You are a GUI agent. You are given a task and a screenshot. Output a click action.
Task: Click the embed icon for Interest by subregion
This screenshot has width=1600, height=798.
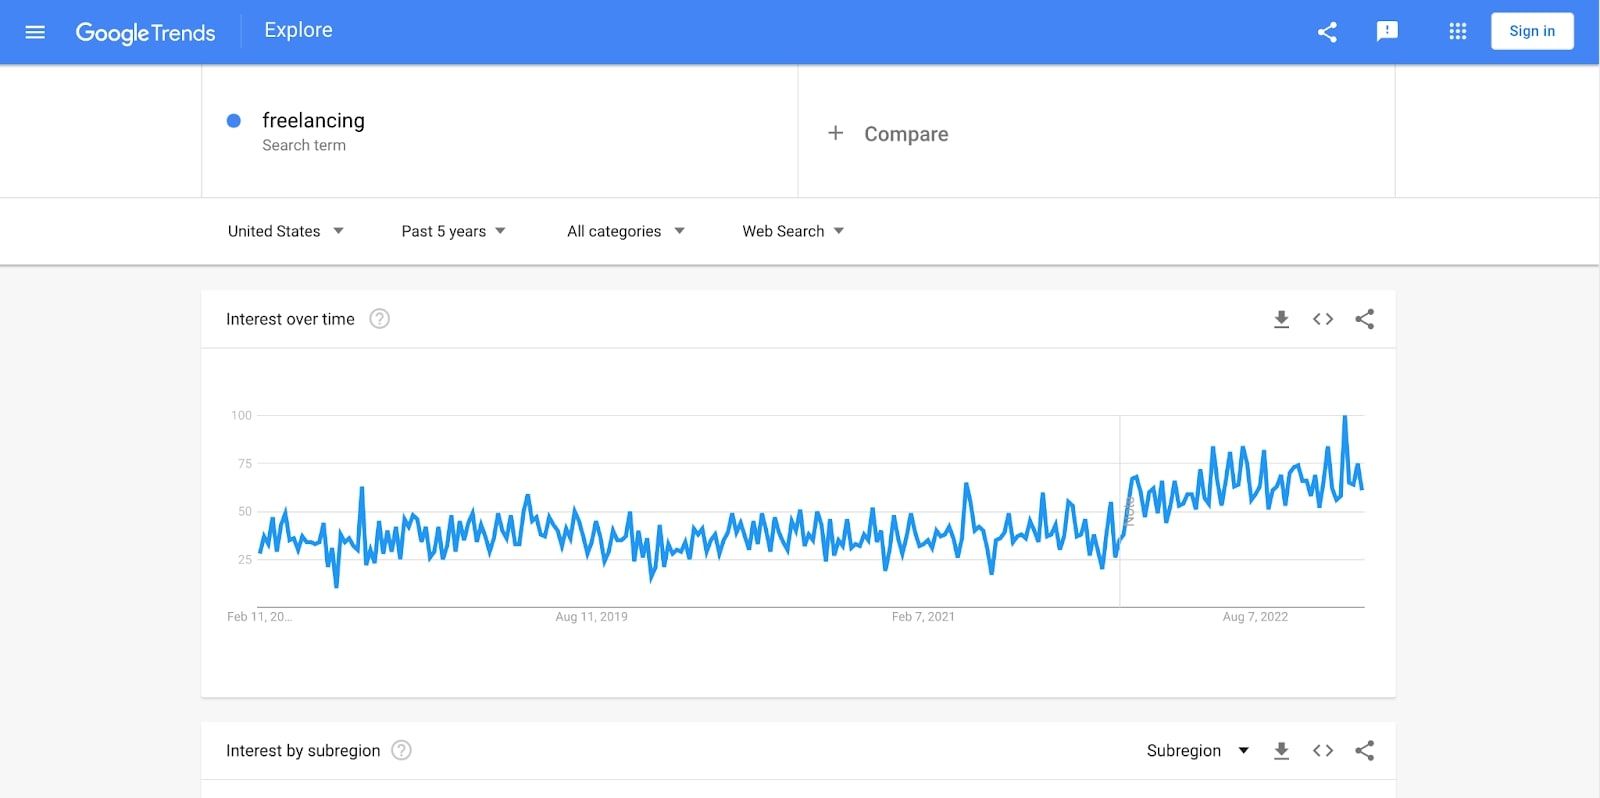[1322, 750]
